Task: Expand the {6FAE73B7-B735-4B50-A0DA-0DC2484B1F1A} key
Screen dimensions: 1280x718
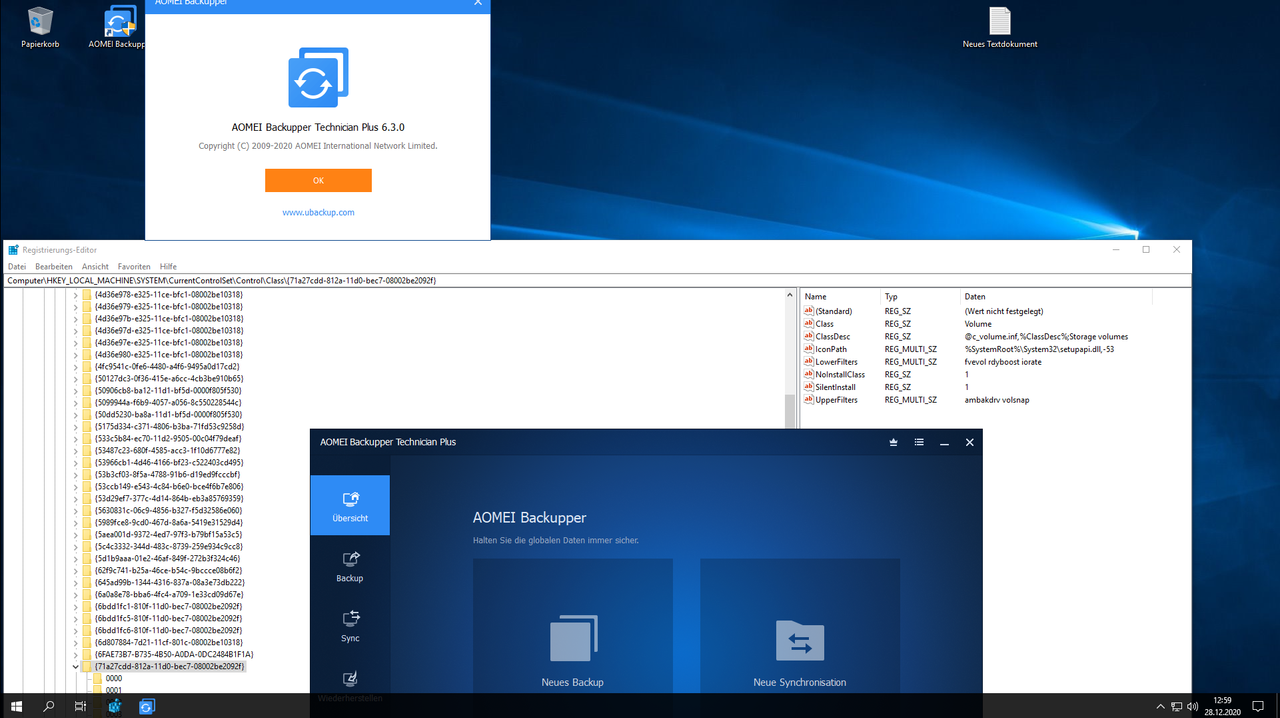Action: click(x=76, y=654)
